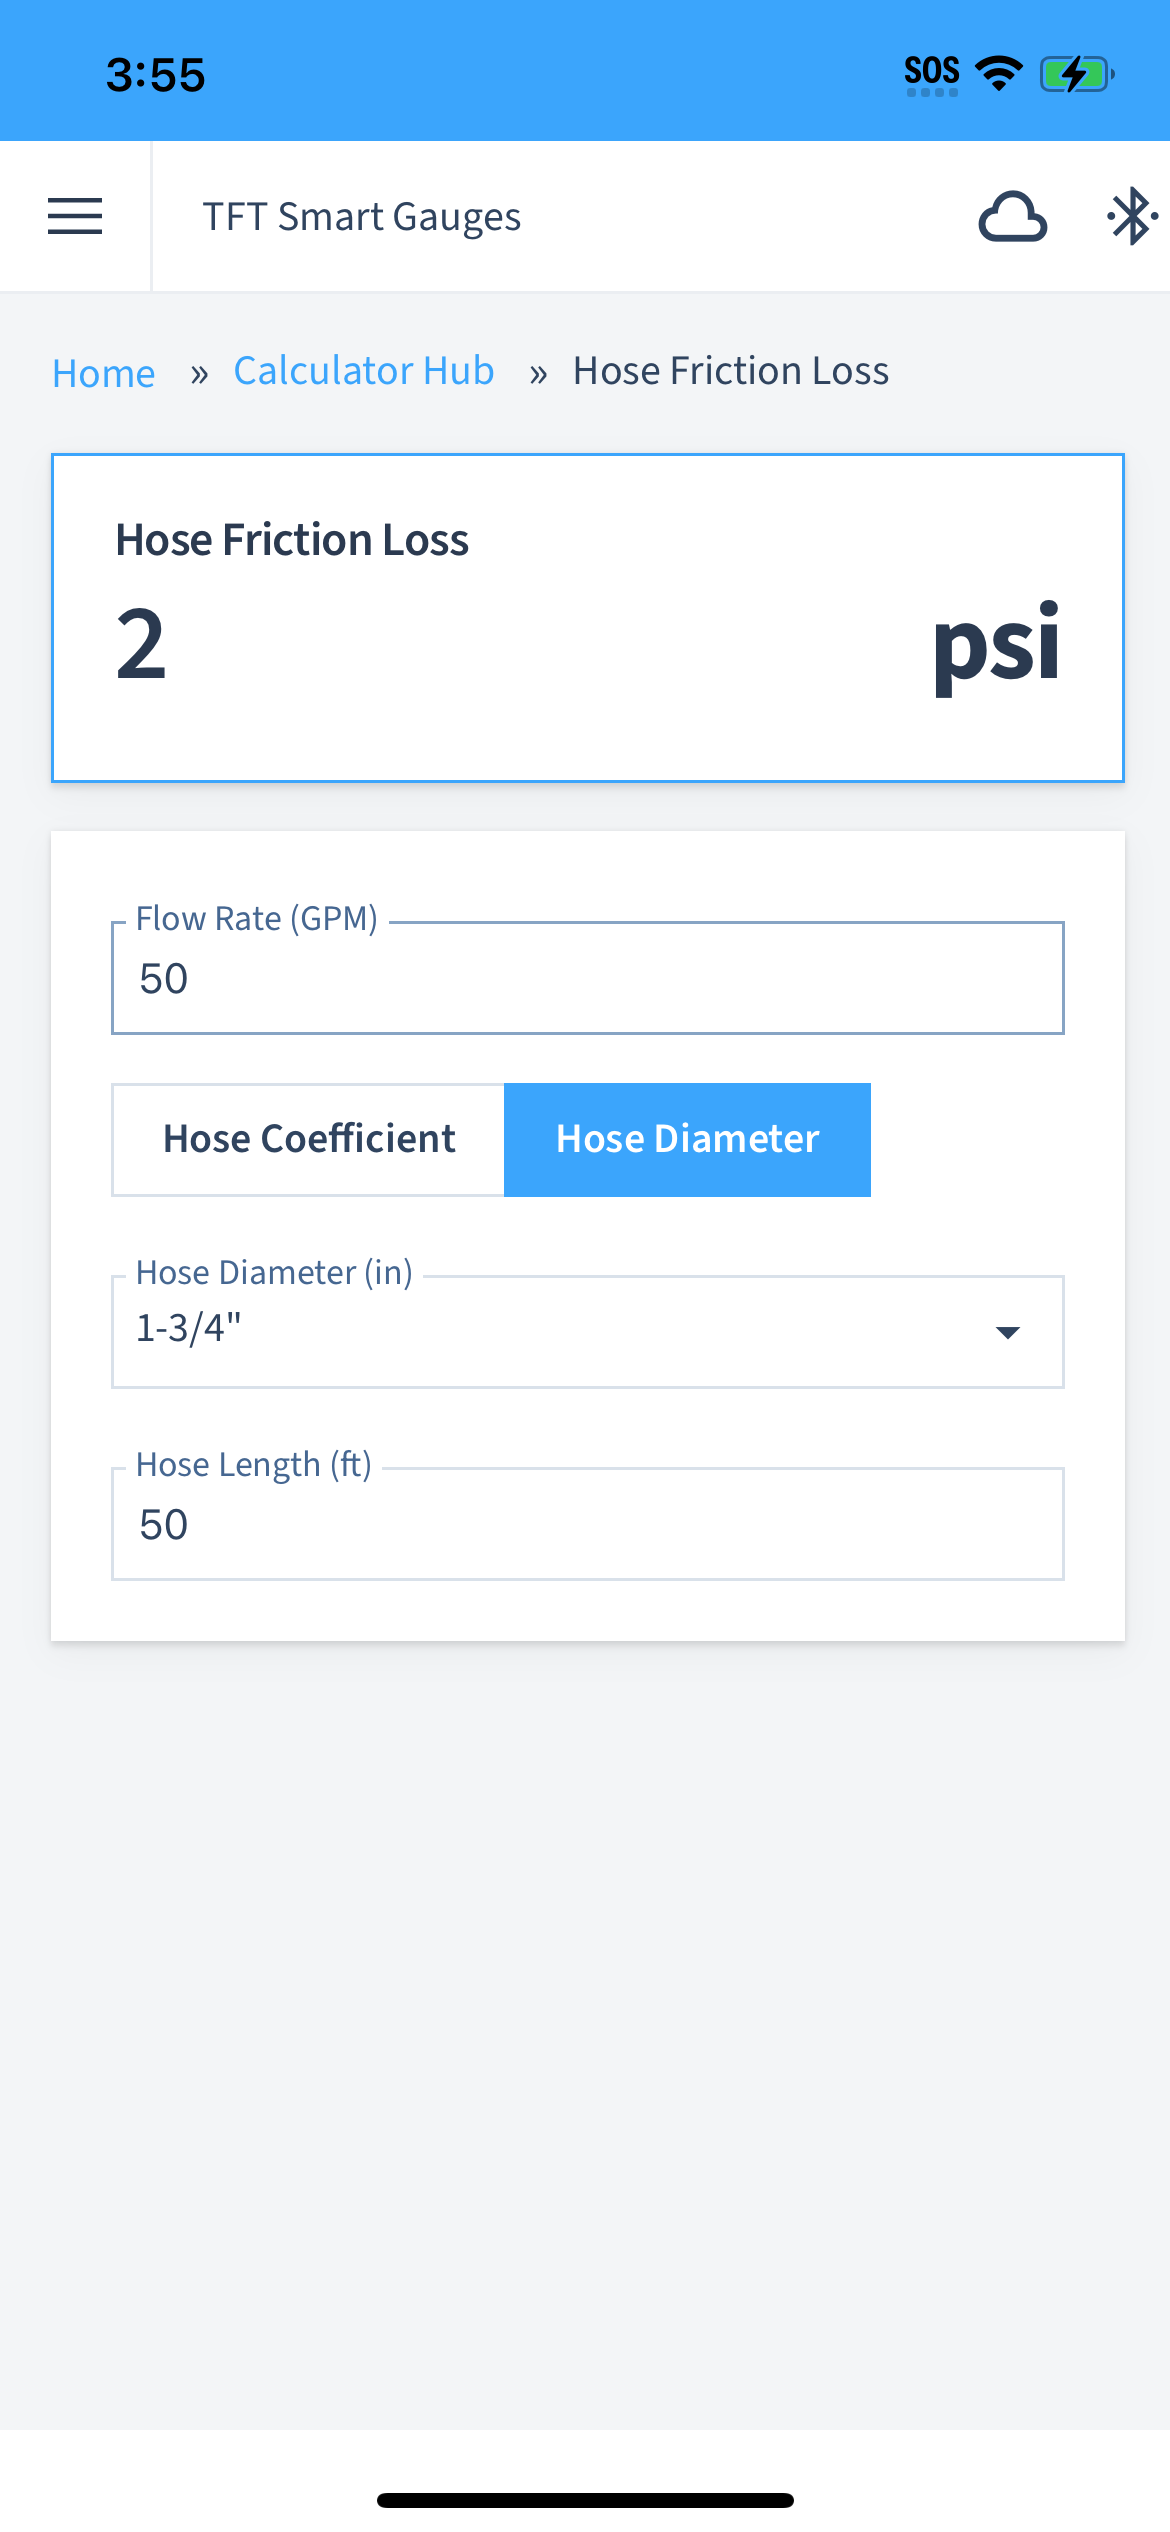Tap the TFT Smart Gauges title

[x=362, y=217]
